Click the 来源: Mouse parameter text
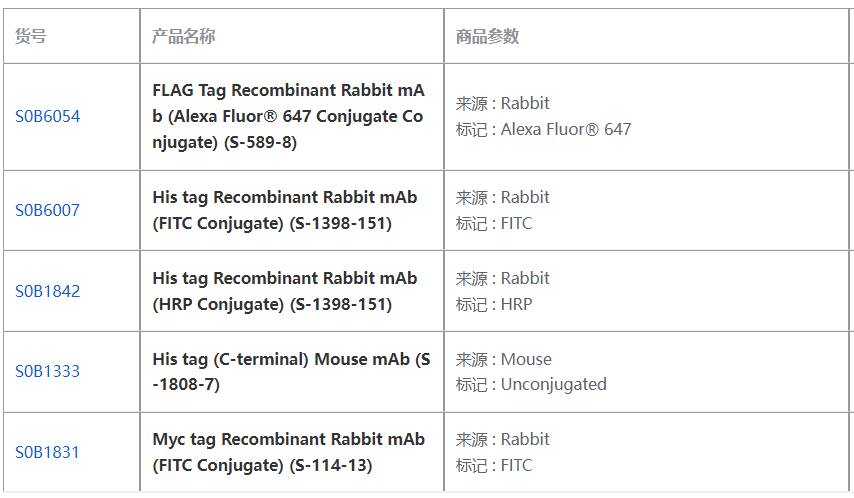Screen dimensions: 854x498 [503, 359]
